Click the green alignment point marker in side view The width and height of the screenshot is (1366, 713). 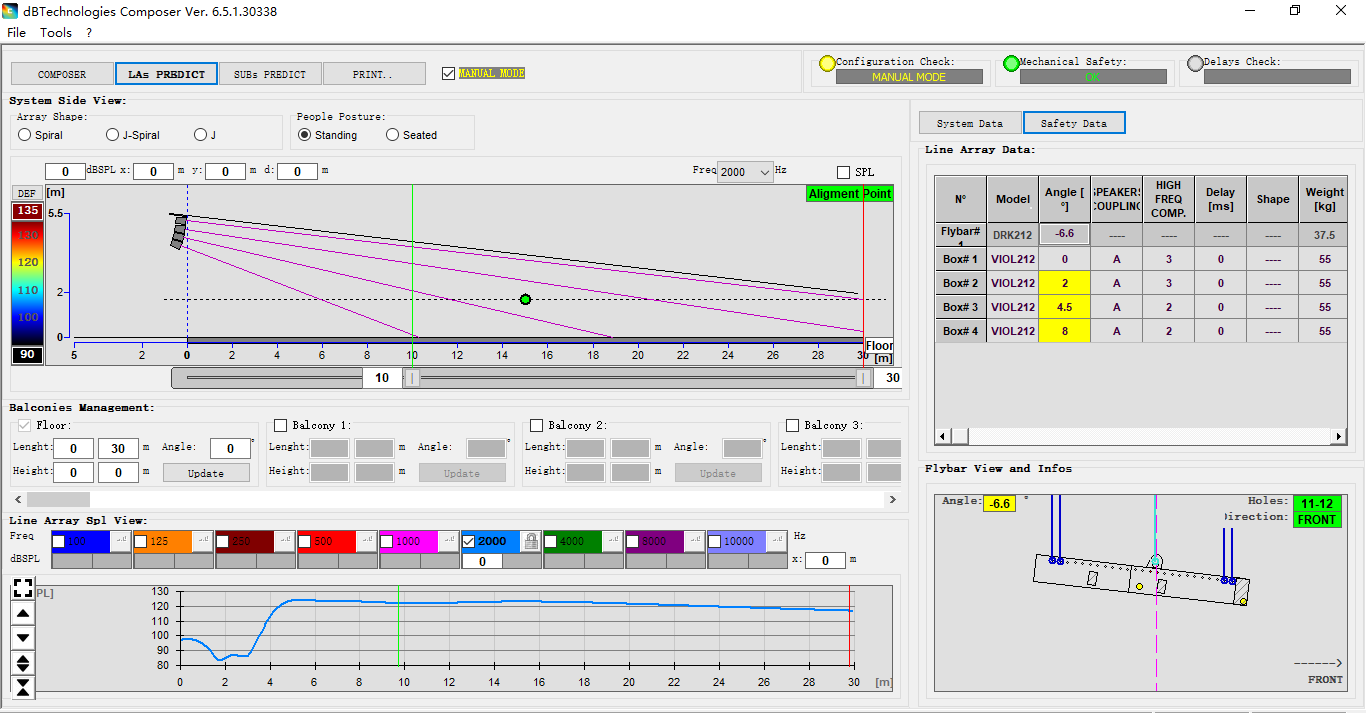[525, 299]
